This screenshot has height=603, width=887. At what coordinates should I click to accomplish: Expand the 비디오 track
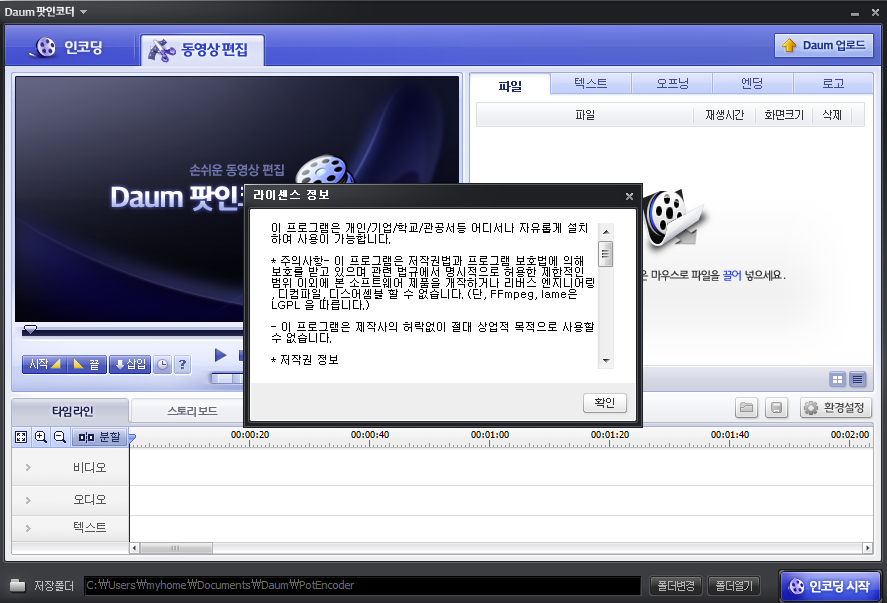click(x=28, y=468)
